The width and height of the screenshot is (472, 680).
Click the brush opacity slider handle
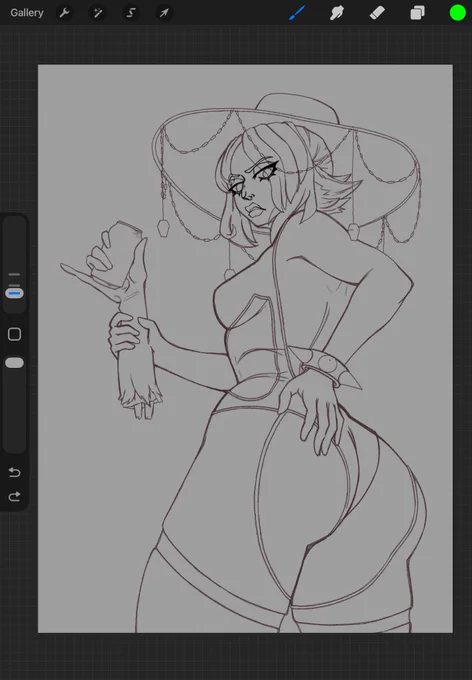[14, 363]
